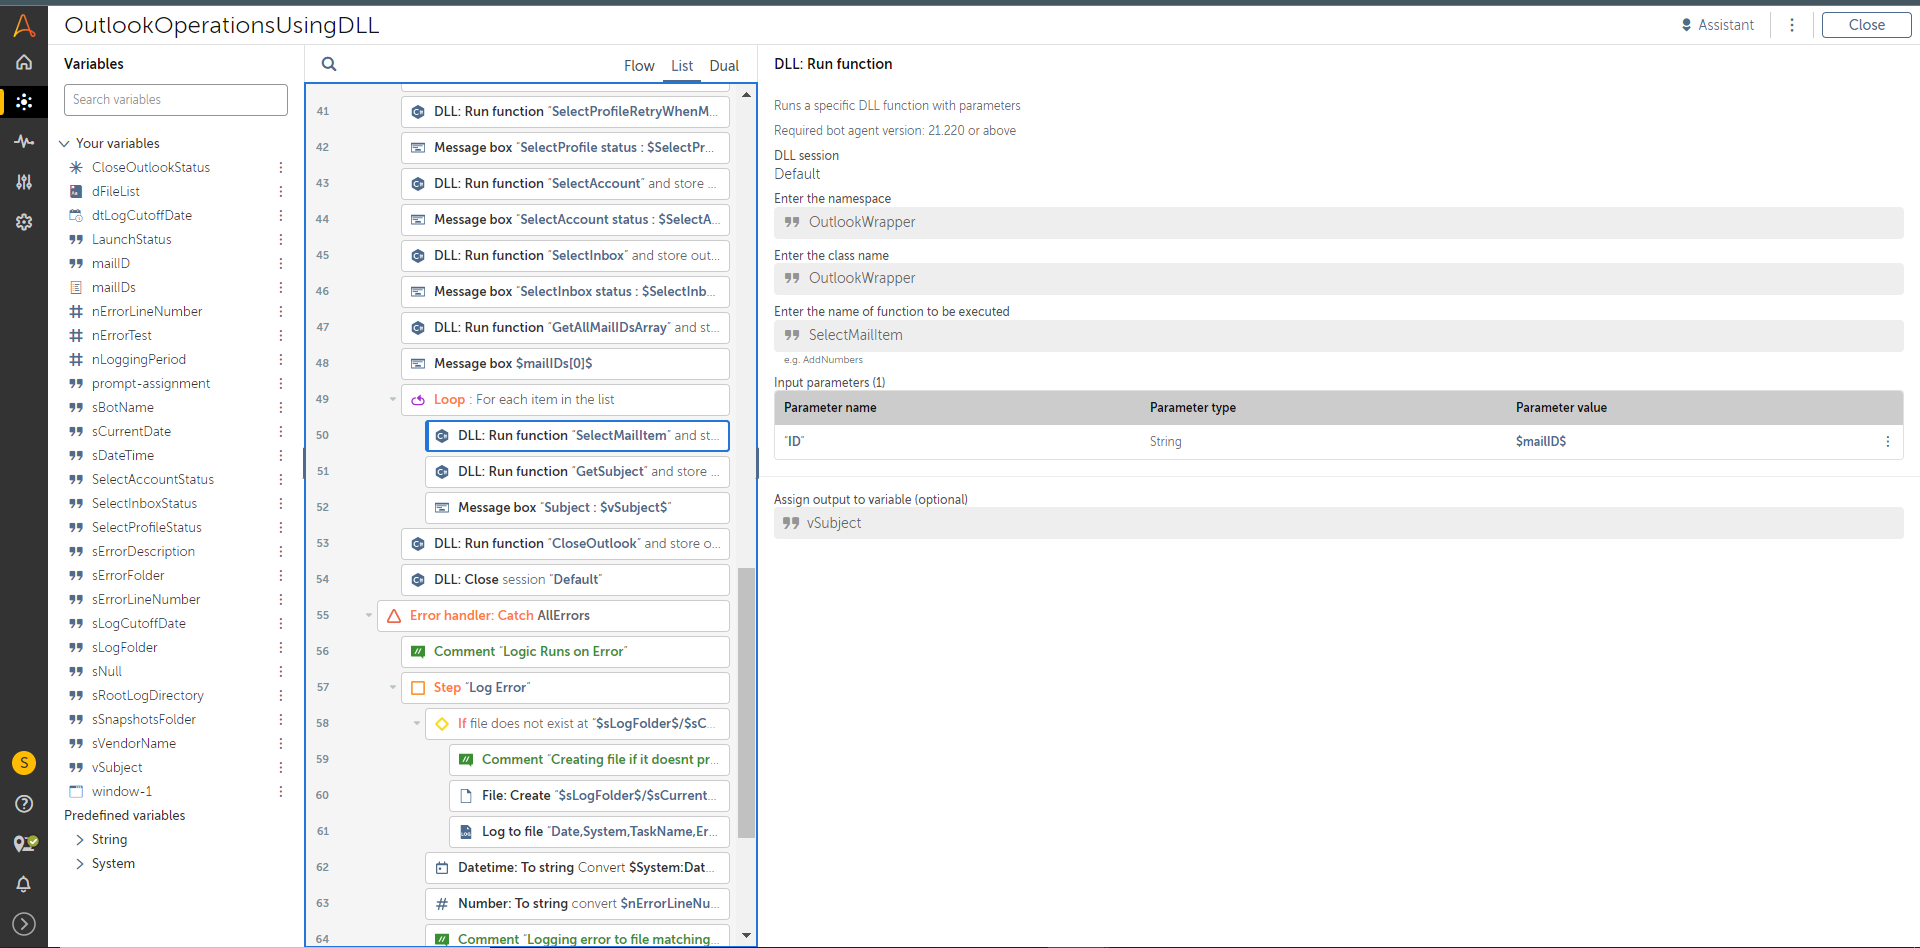Collapse Your variables section
The height and width of the screenshot is (948, 1920).
65,144
